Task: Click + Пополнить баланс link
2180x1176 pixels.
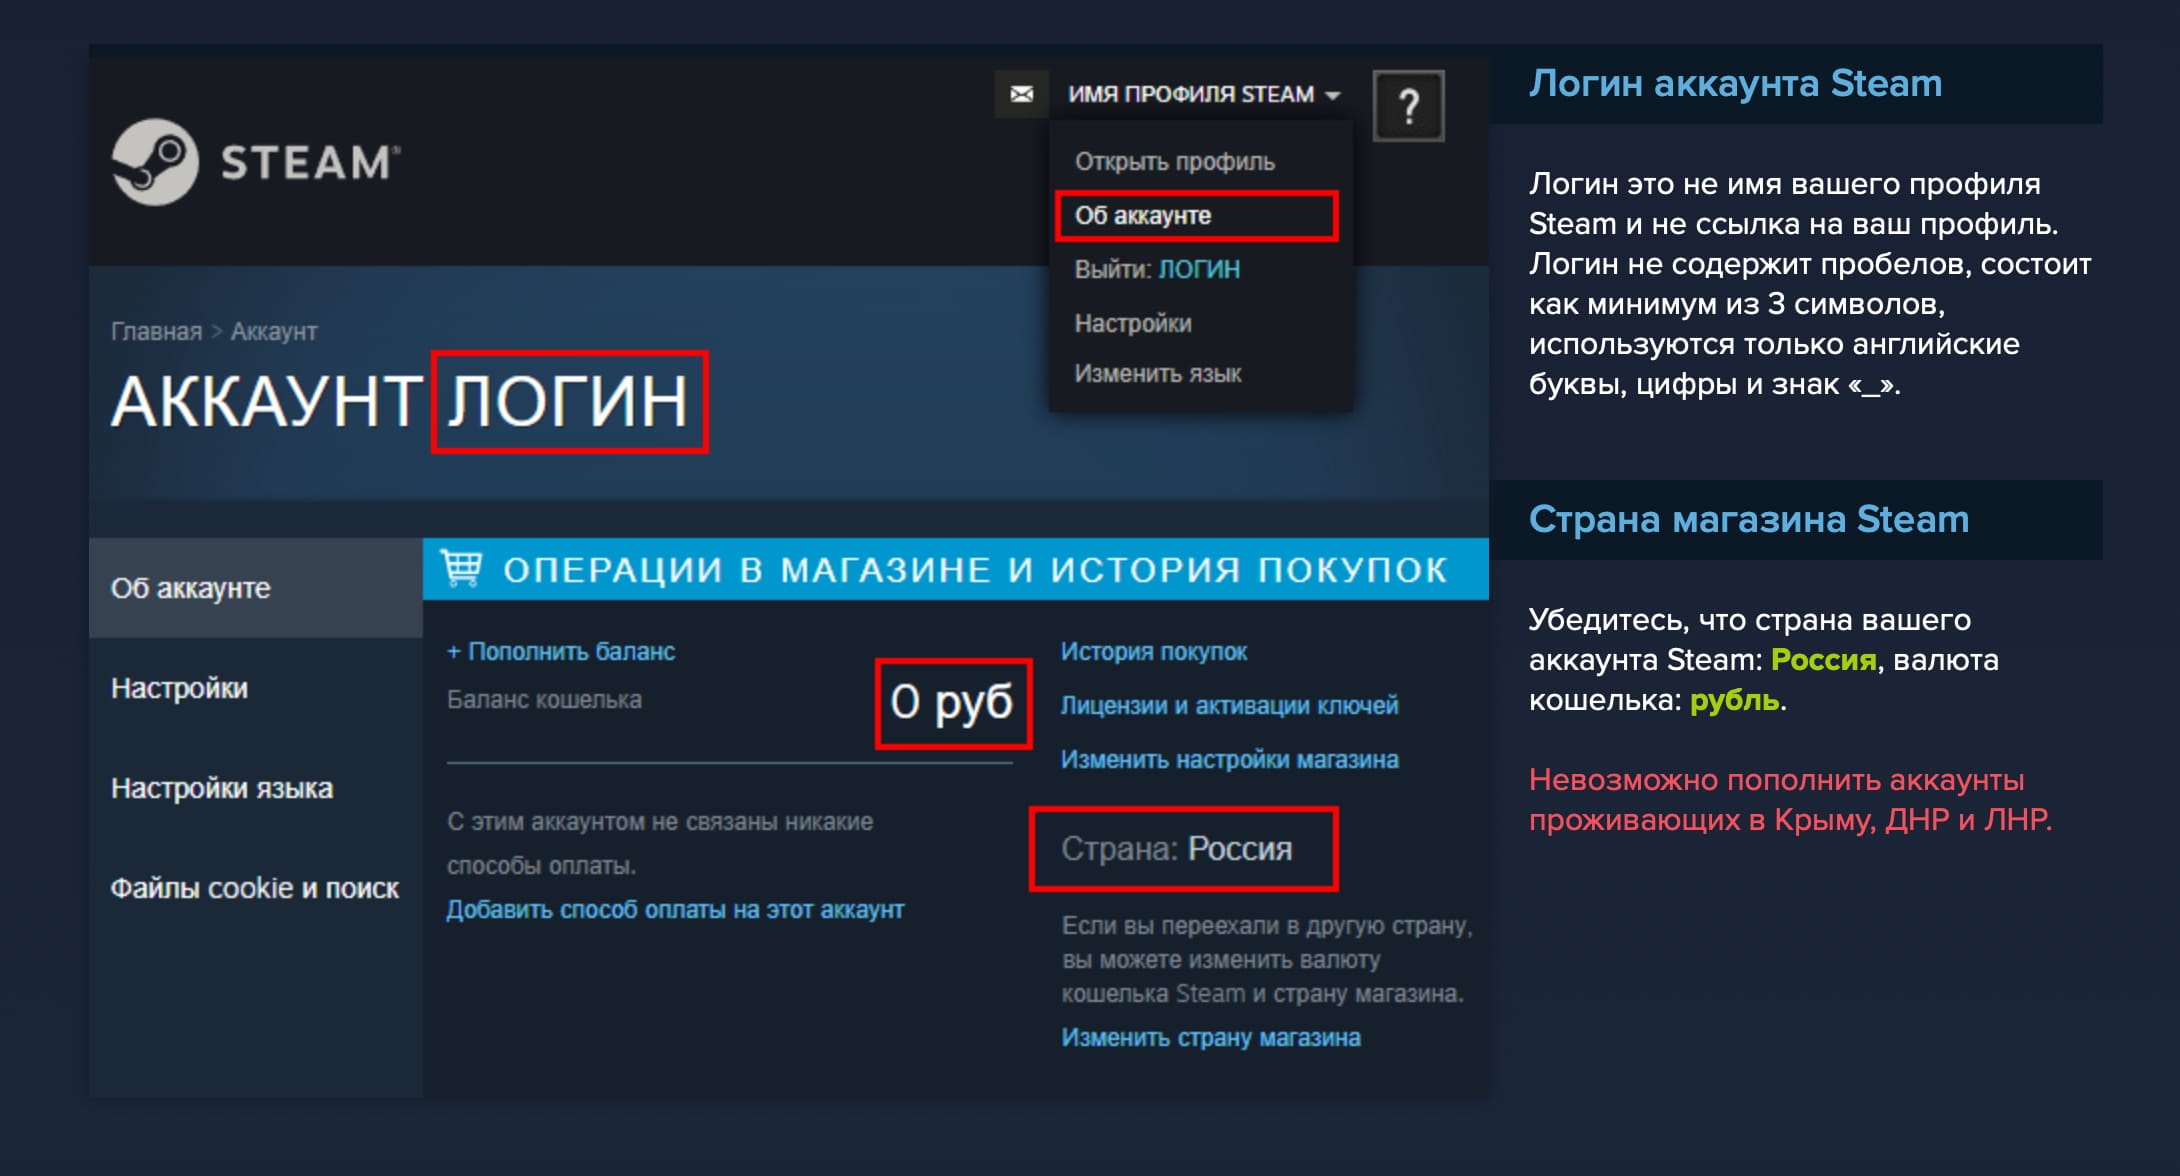Action: (560, 651)
